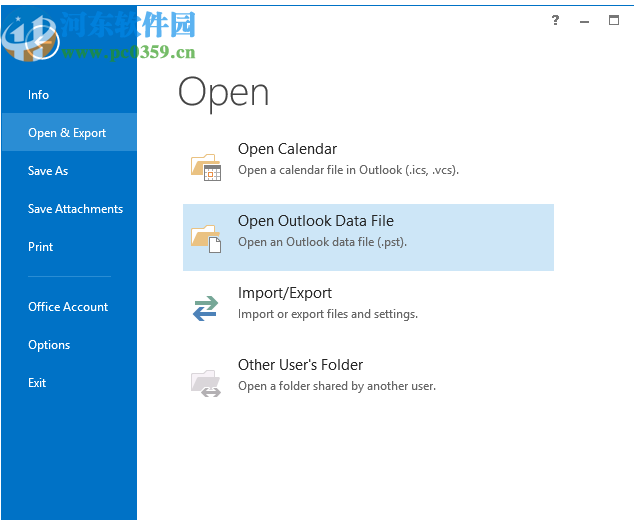Go to Office Account page
Viewport: 634px width, 520px height.
tap(69, 307)
